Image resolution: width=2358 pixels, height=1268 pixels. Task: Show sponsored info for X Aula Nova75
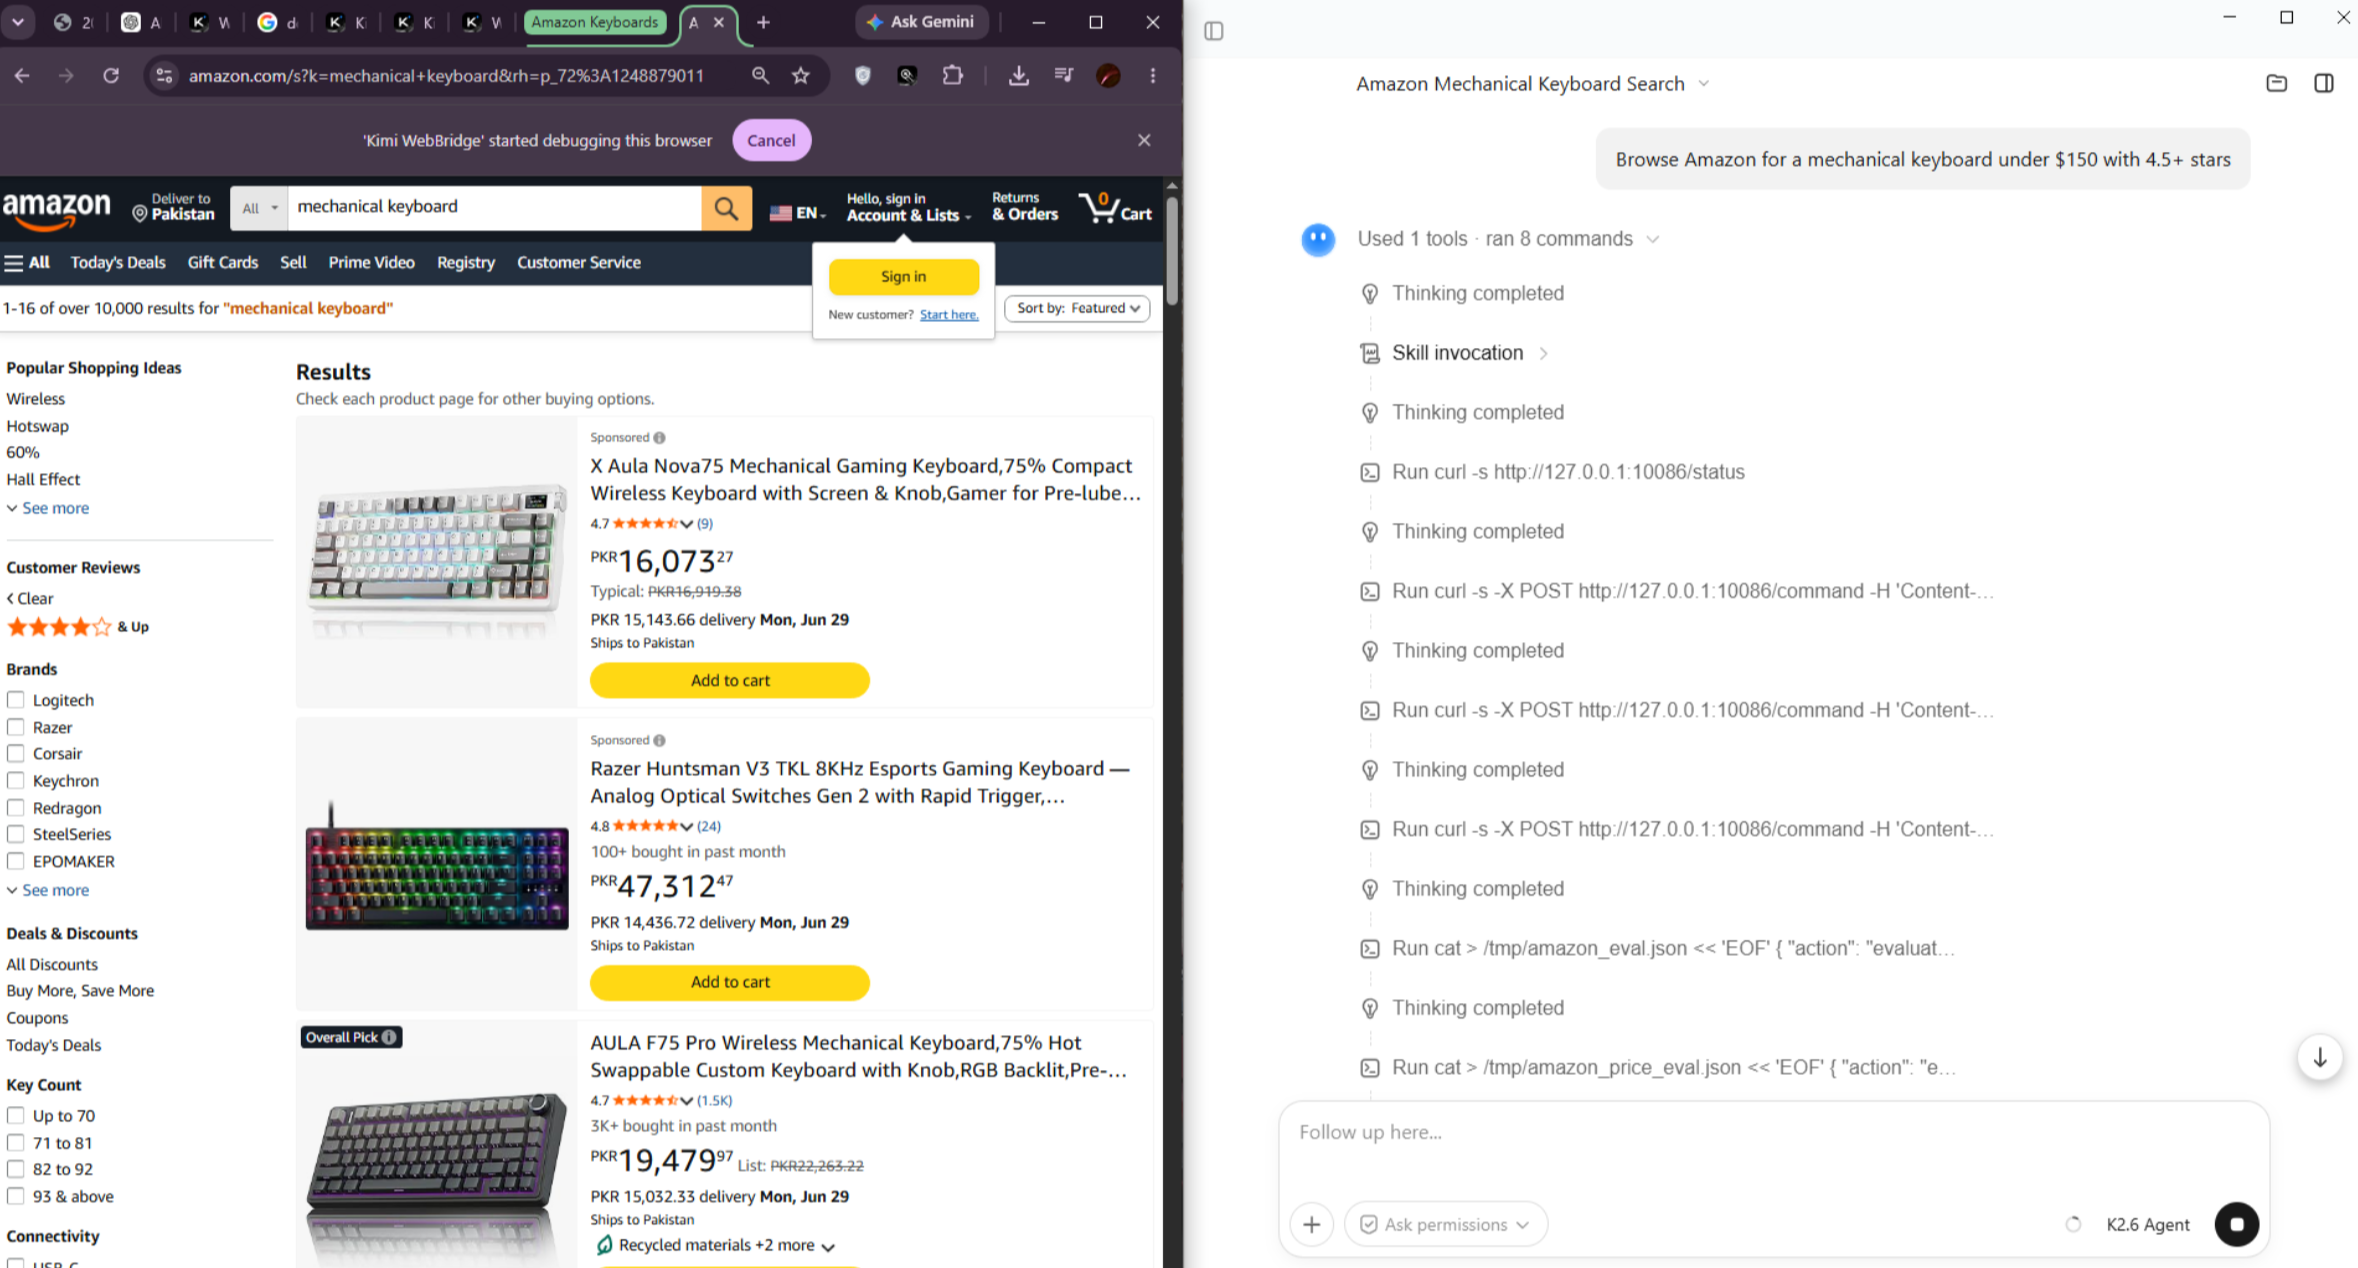659,438
